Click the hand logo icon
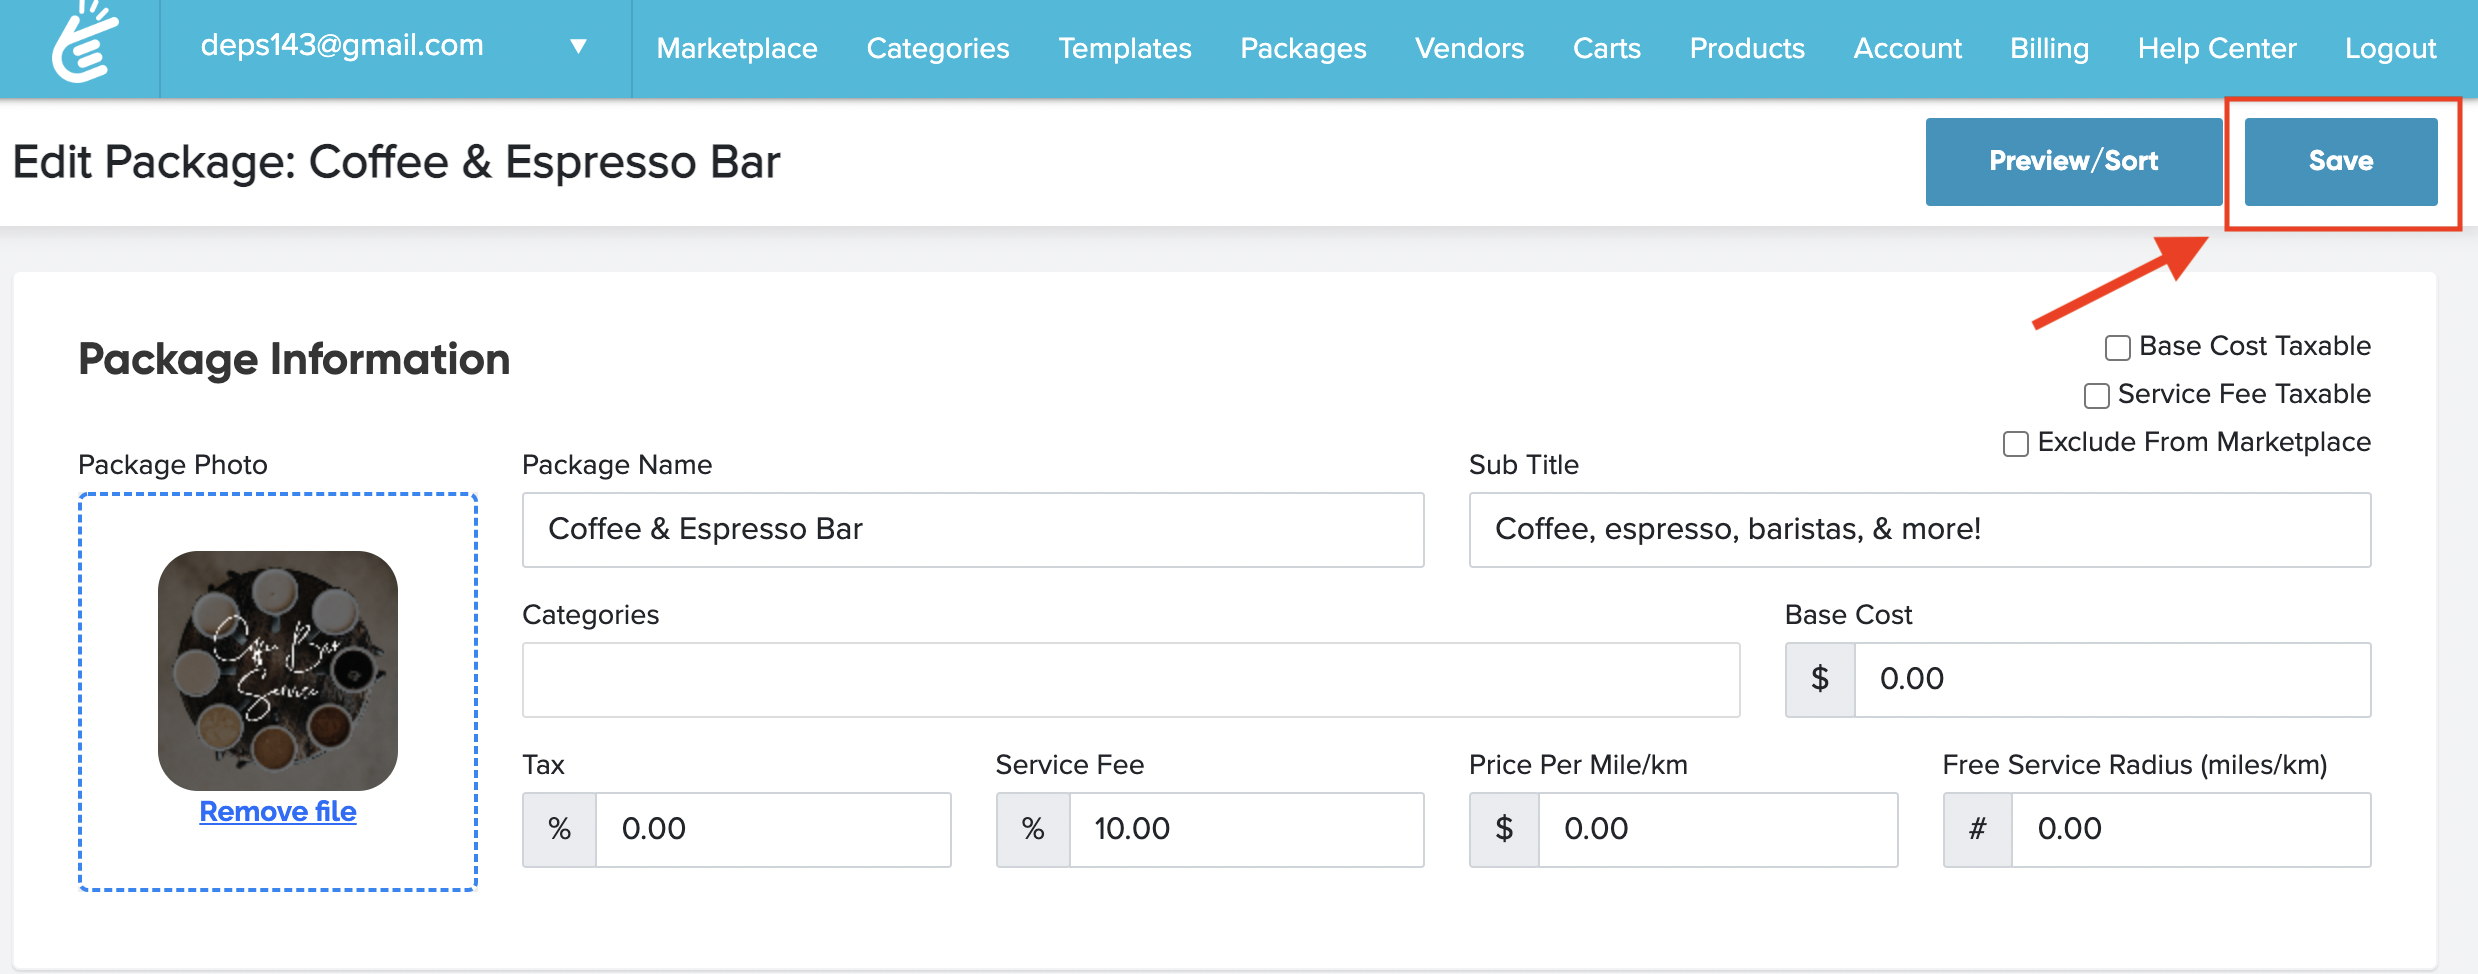The image size is (2478, 974). pyautogui.click(x=84, y=44)
